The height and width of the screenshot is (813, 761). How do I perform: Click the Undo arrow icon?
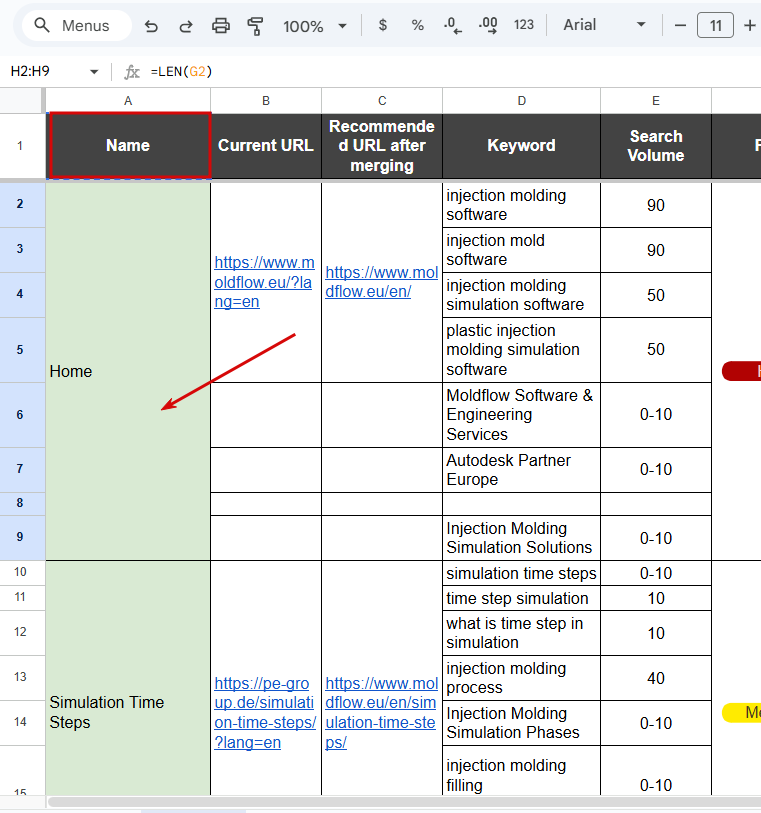click(x=151, y=25)
